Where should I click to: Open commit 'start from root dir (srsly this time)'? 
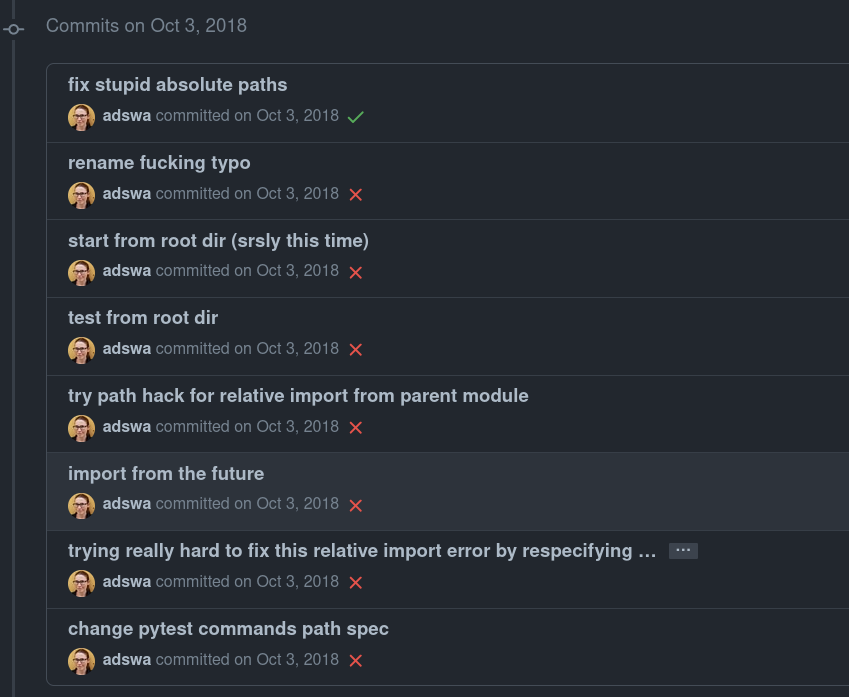(218, 241)
